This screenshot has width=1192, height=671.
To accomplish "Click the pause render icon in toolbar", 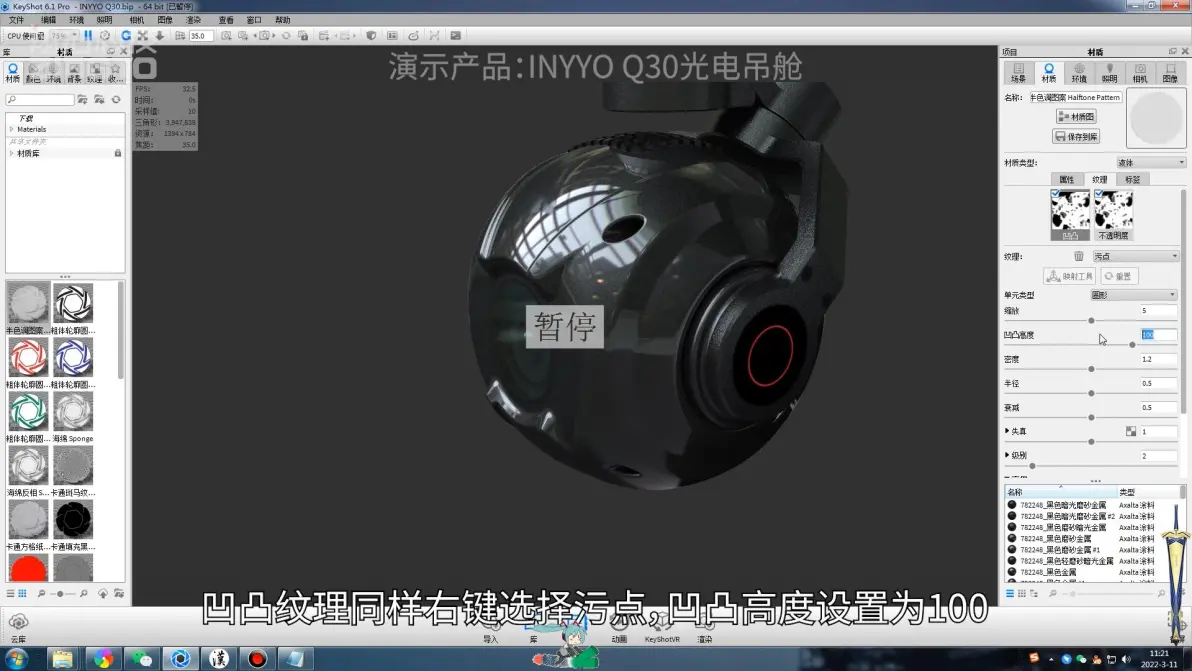I will tap(88, 36).
